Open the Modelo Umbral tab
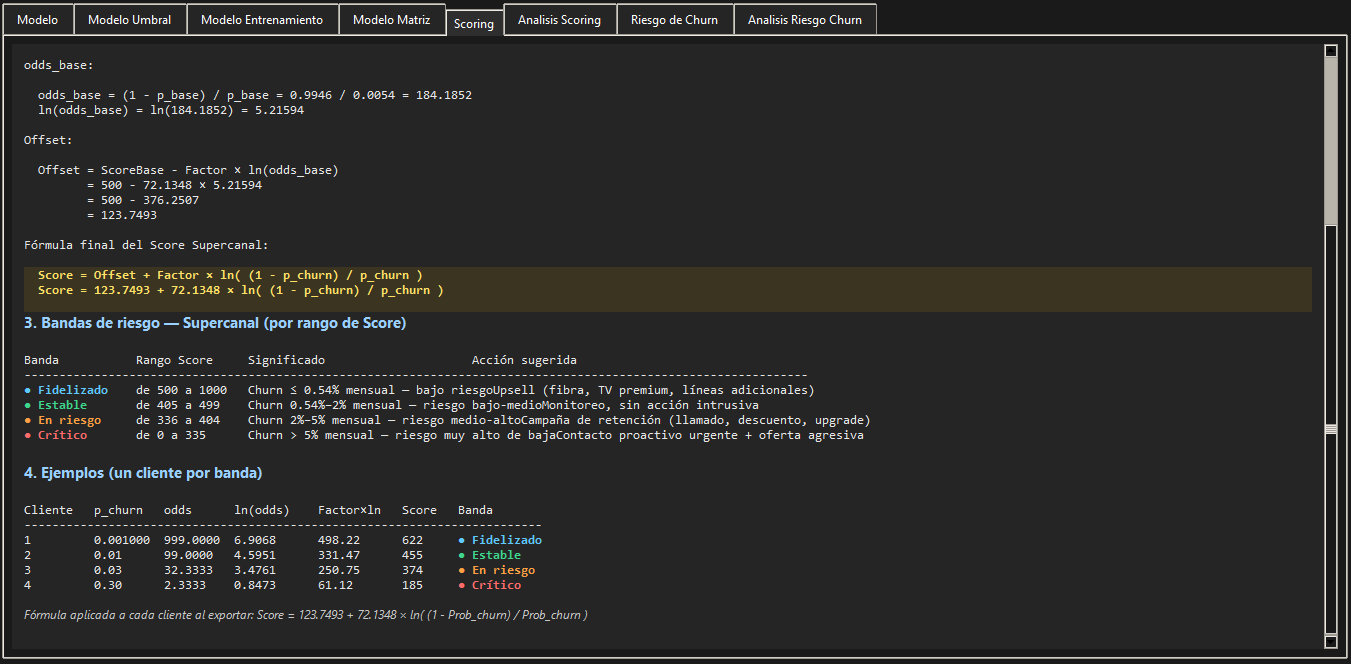1351x664 pixels. pyautogui.click(x=130, y=19)
